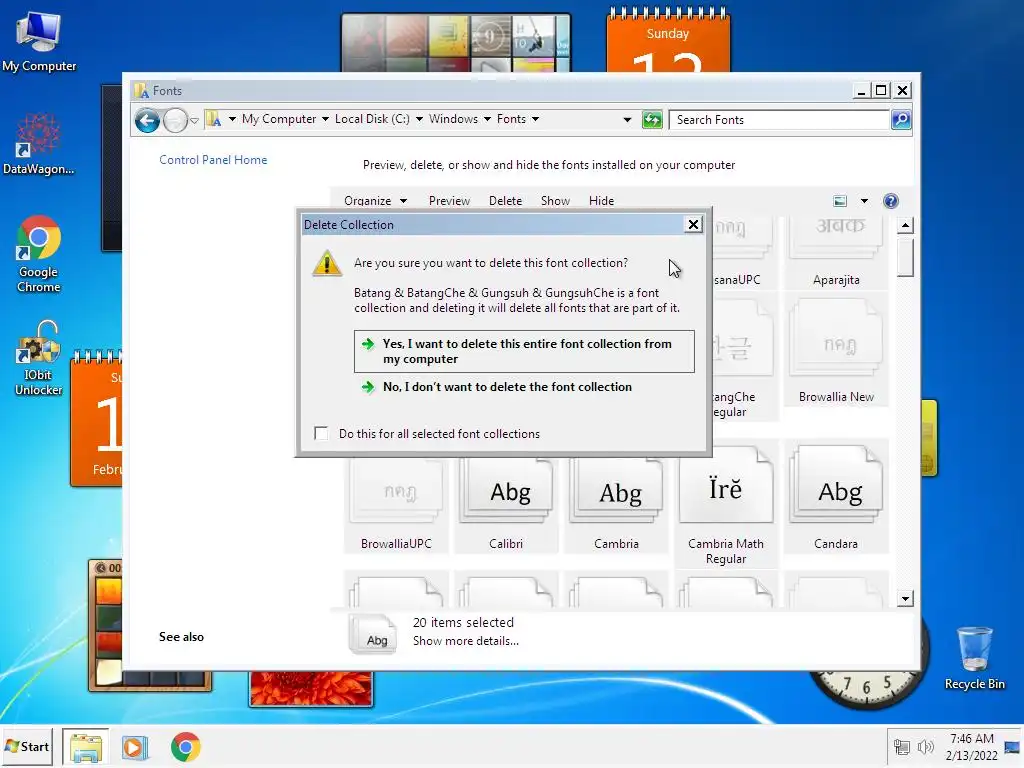Click Preview in the Fonts toolbar
The image size is (1024, 768).
pos(449,200)
